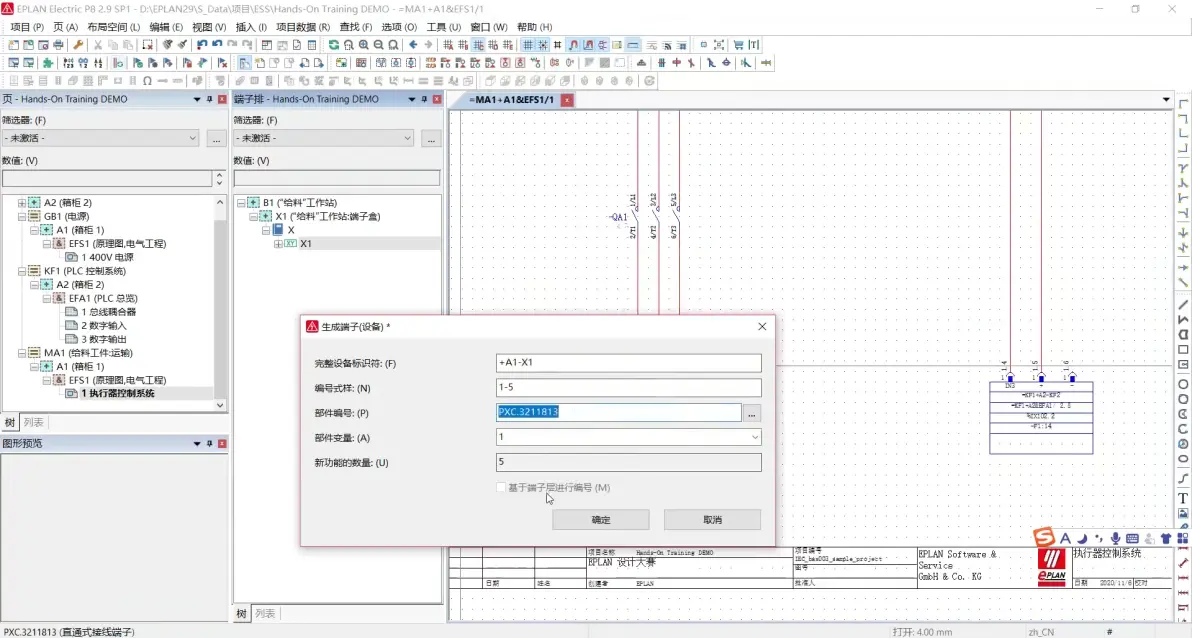Open page navigator panel menu arrow
The image size is (1192, 638).
[197, 100]
